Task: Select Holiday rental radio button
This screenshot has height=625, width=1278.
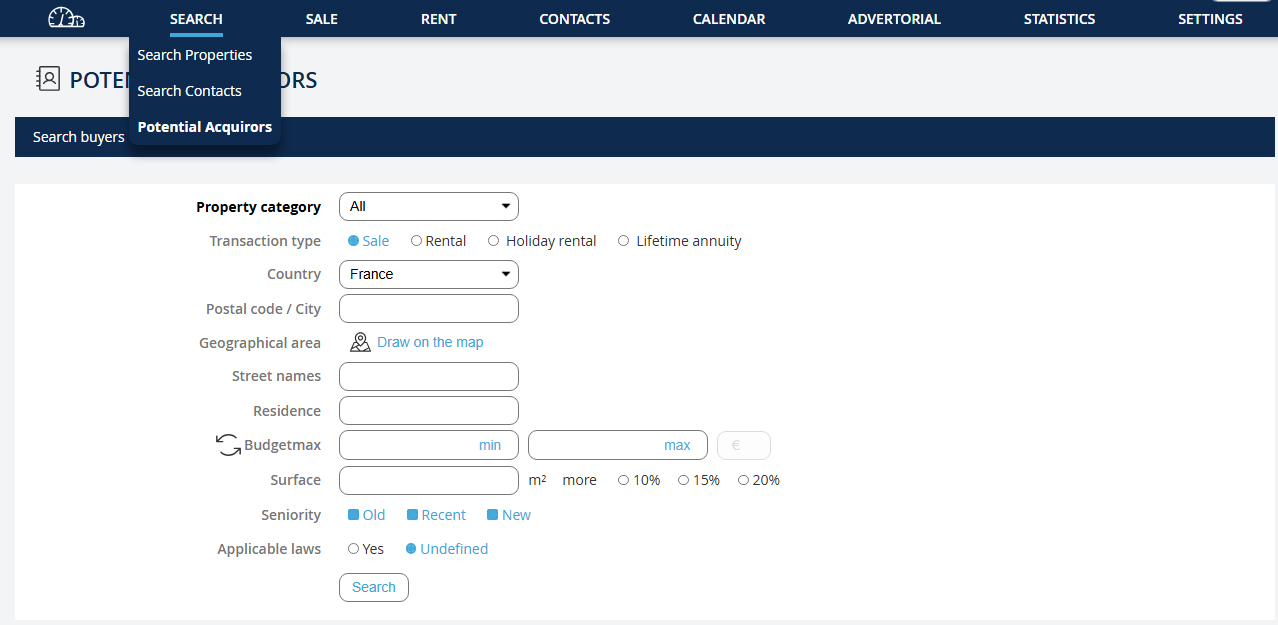Action: tap(494, 241)
